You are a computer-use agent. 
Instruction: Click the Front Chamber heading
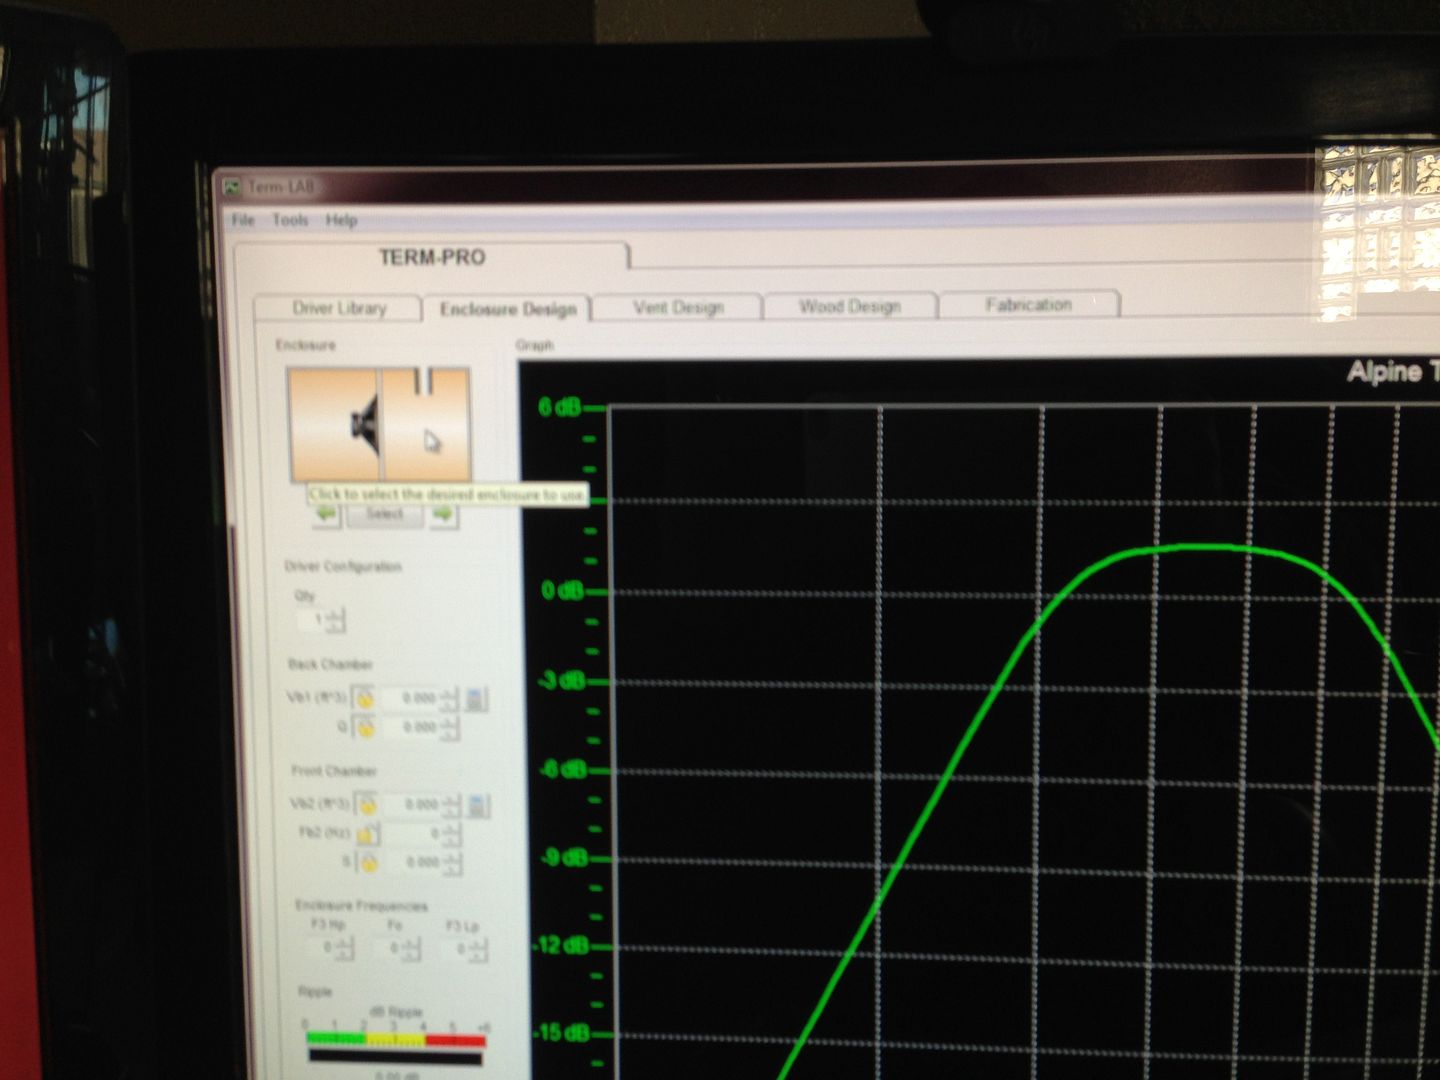tap(334, 771)
